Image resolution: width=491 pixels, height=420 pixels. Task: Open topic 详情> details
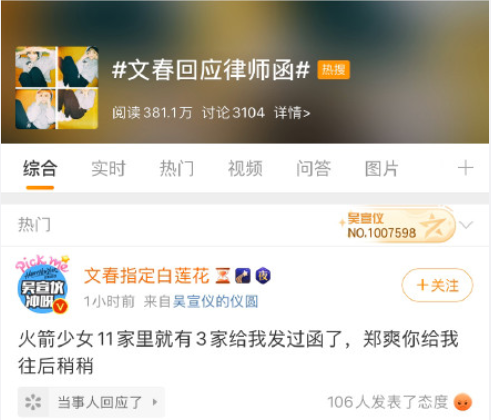pyautogui.click(x=292, y=113)
